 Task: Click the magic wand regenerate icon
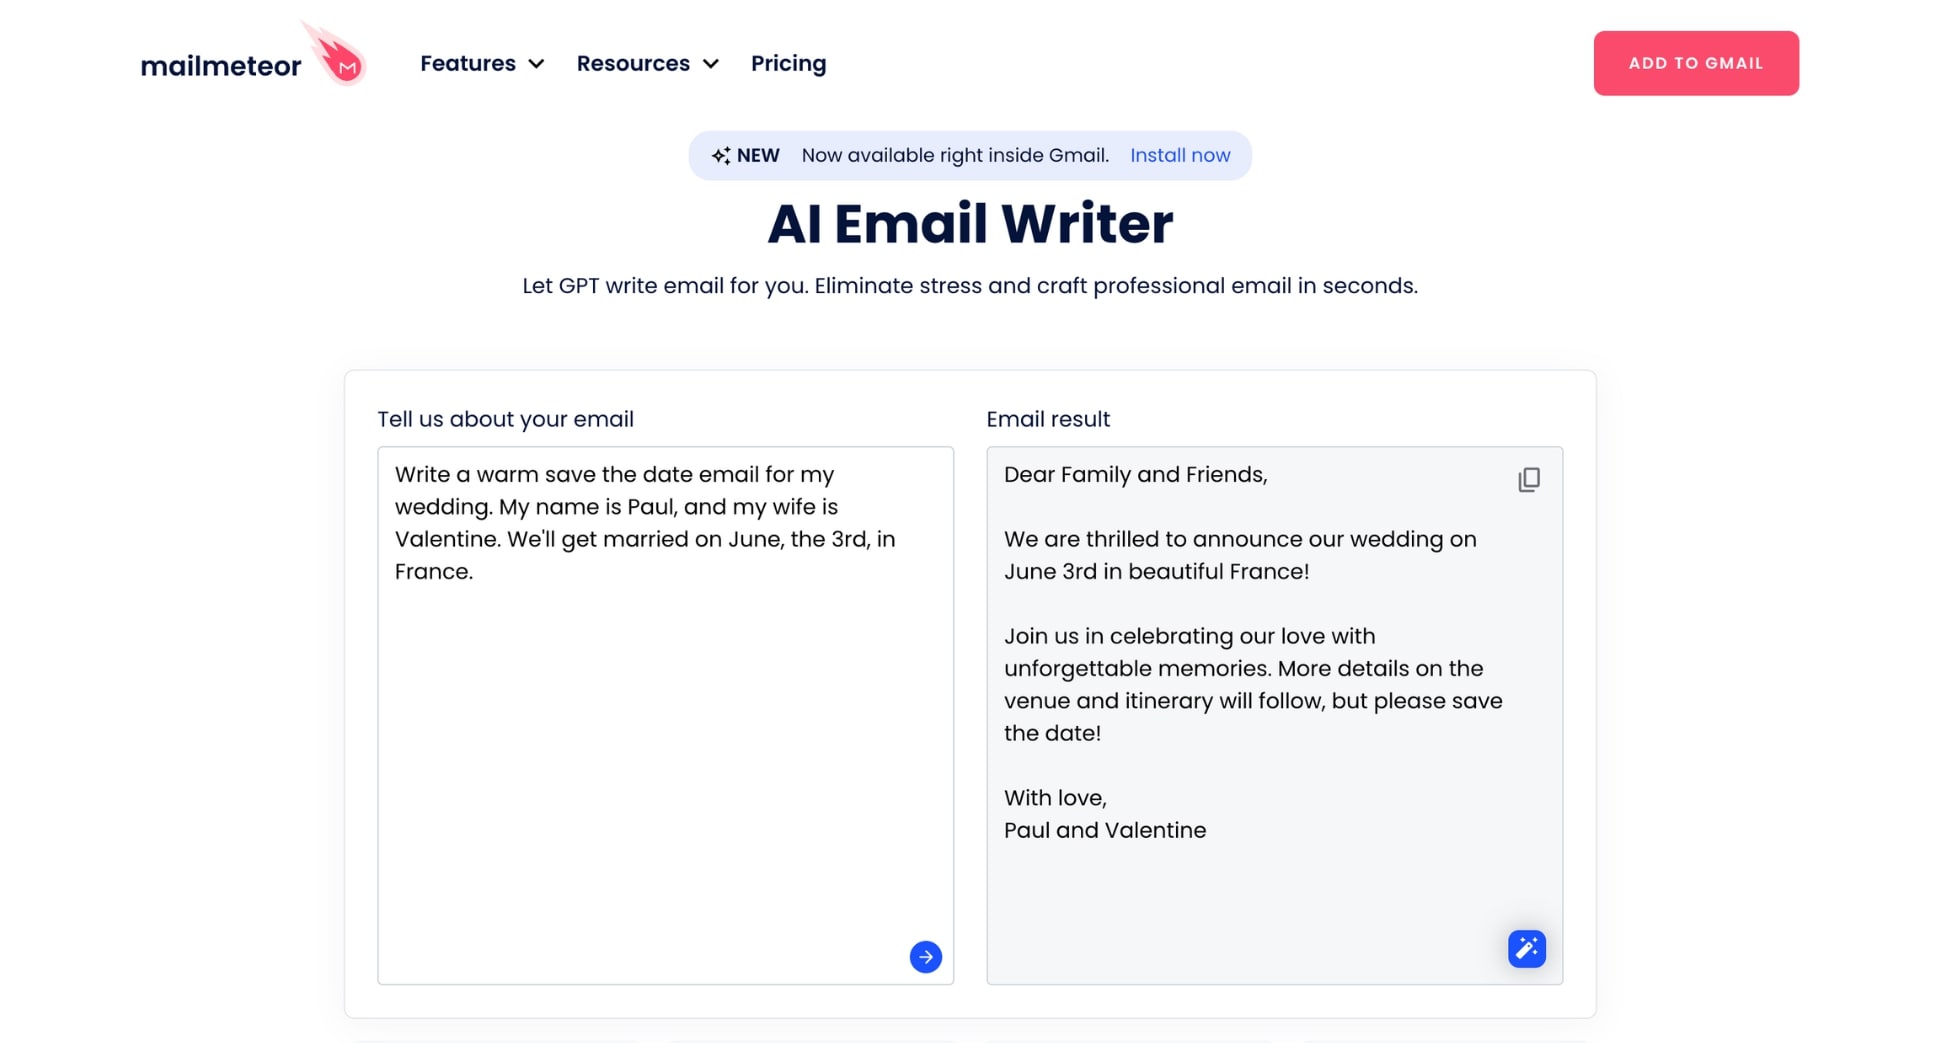[1526, 948]
